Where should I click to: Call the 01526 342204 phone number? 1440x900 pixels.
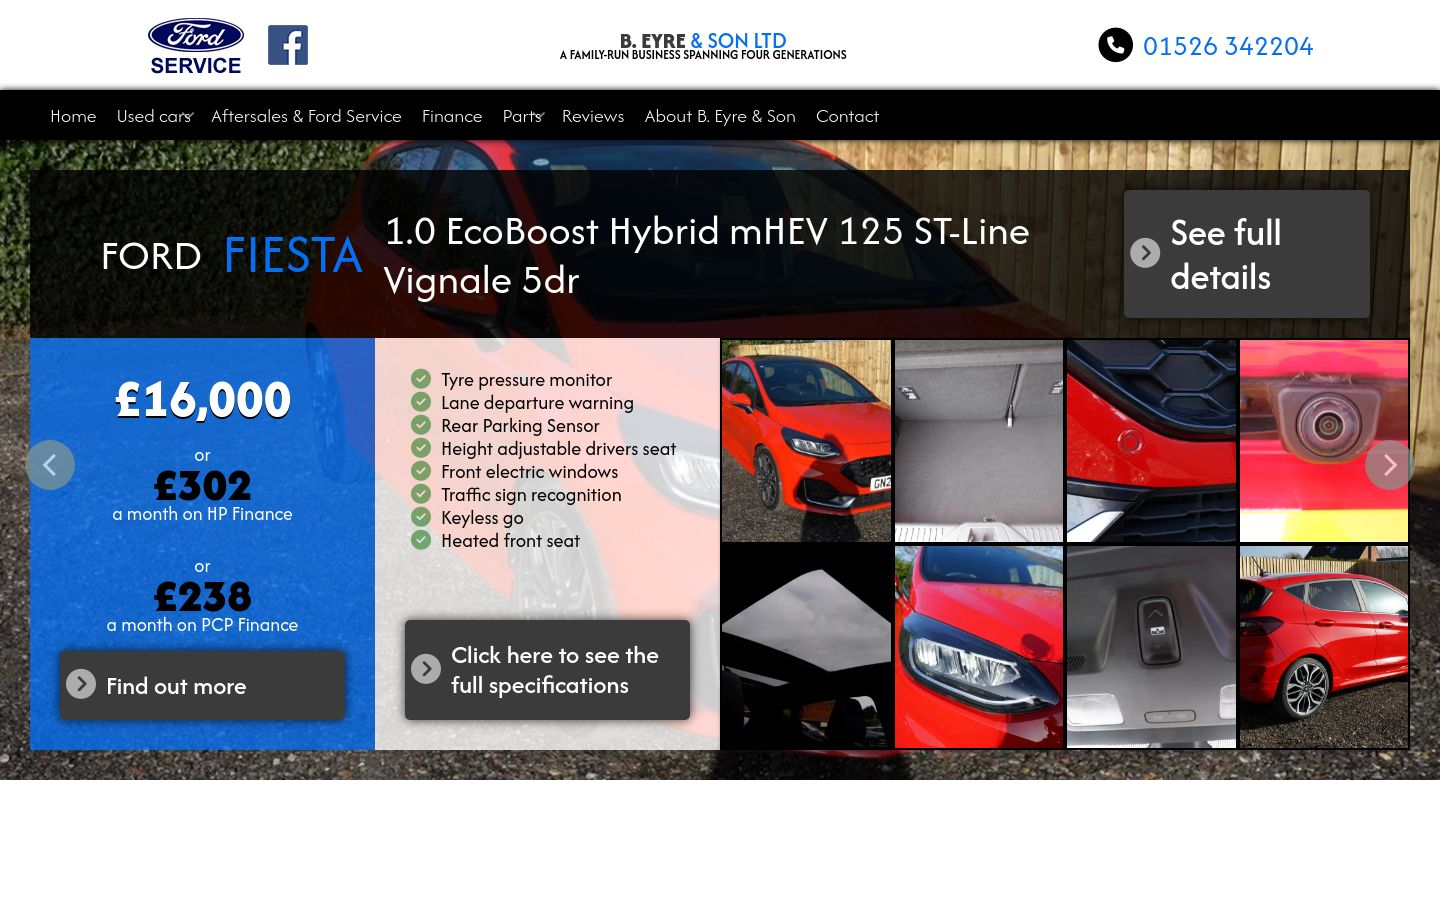(x=1228, y=46)
